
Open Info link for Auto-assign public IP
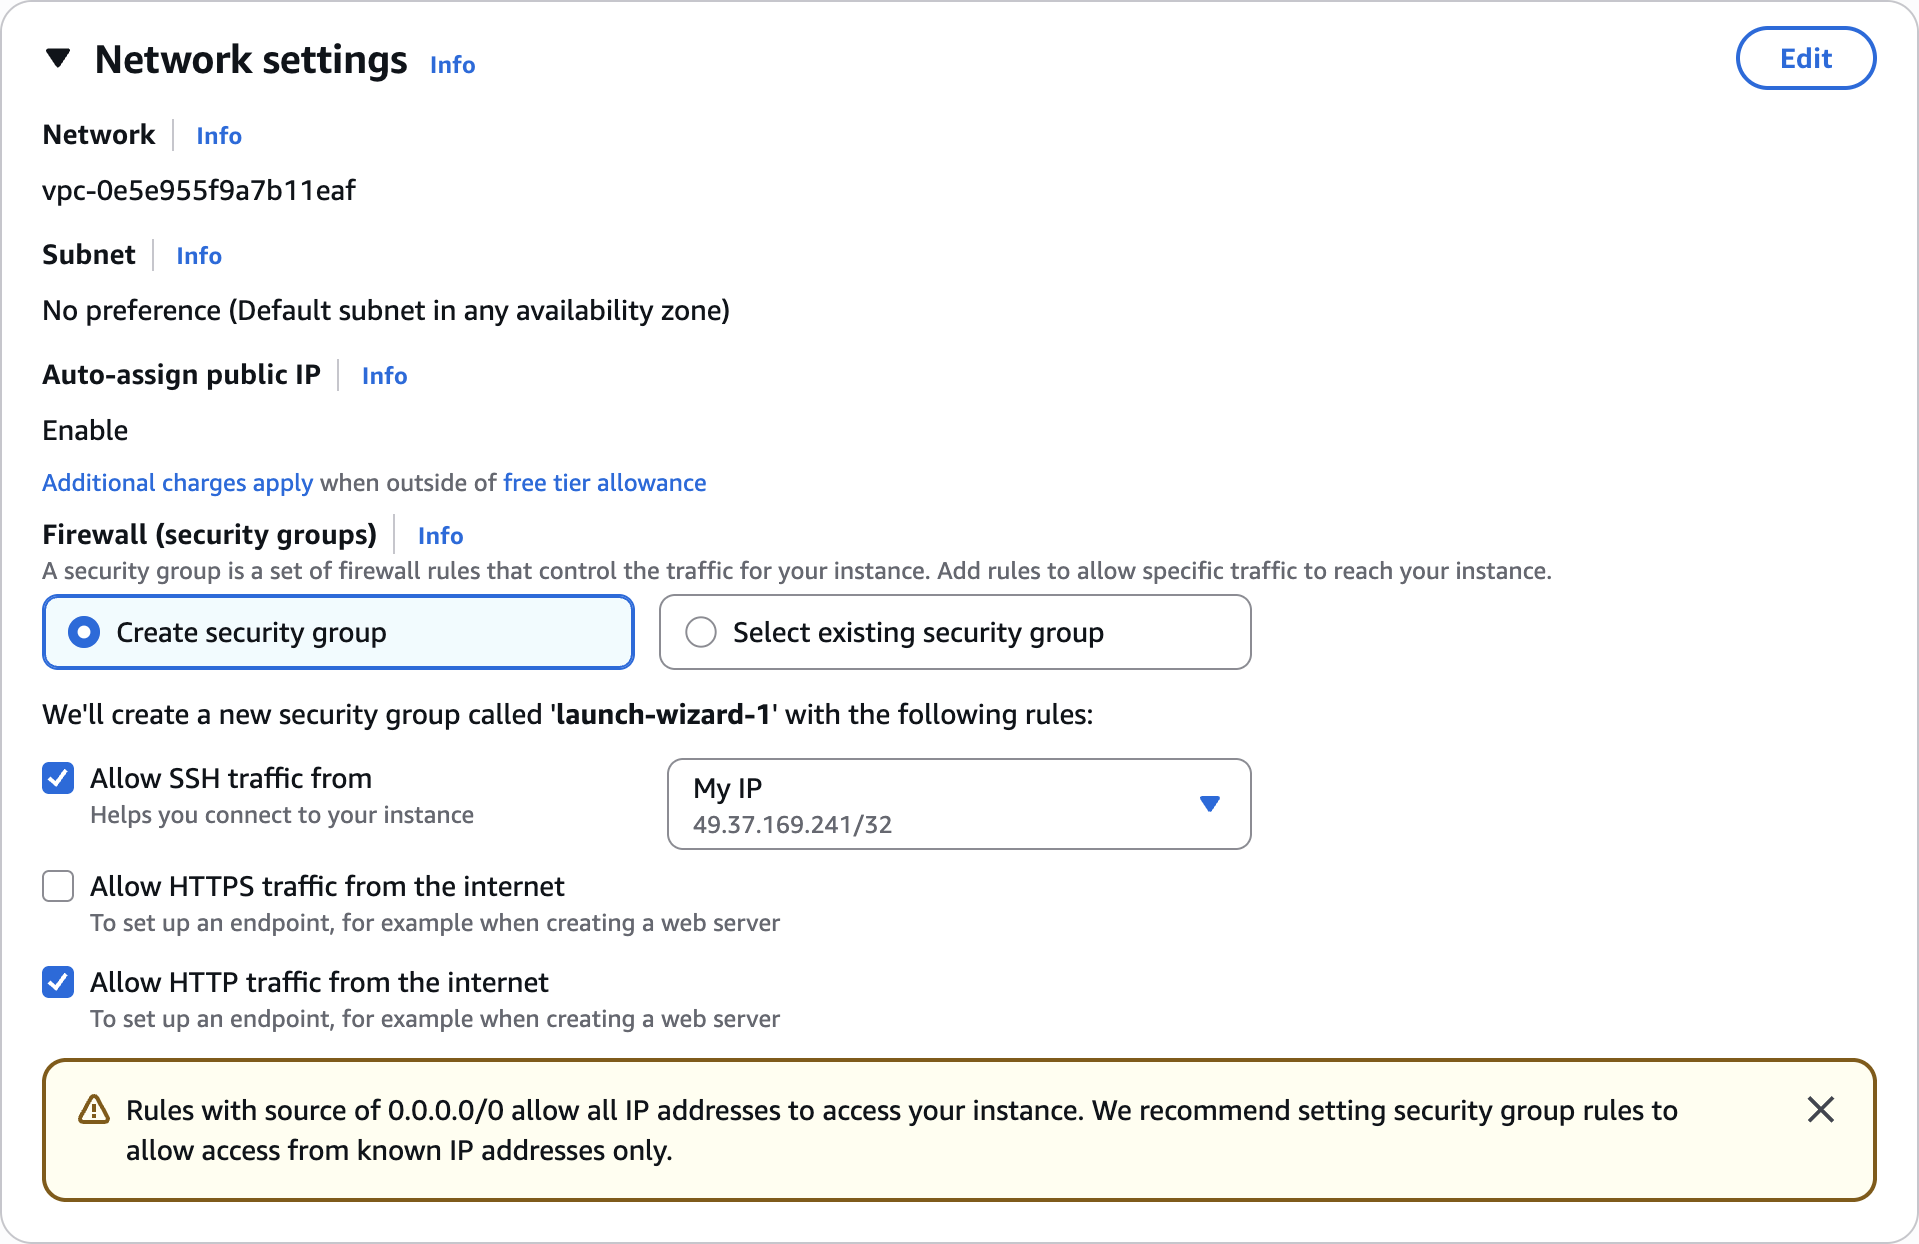point(384,376)
